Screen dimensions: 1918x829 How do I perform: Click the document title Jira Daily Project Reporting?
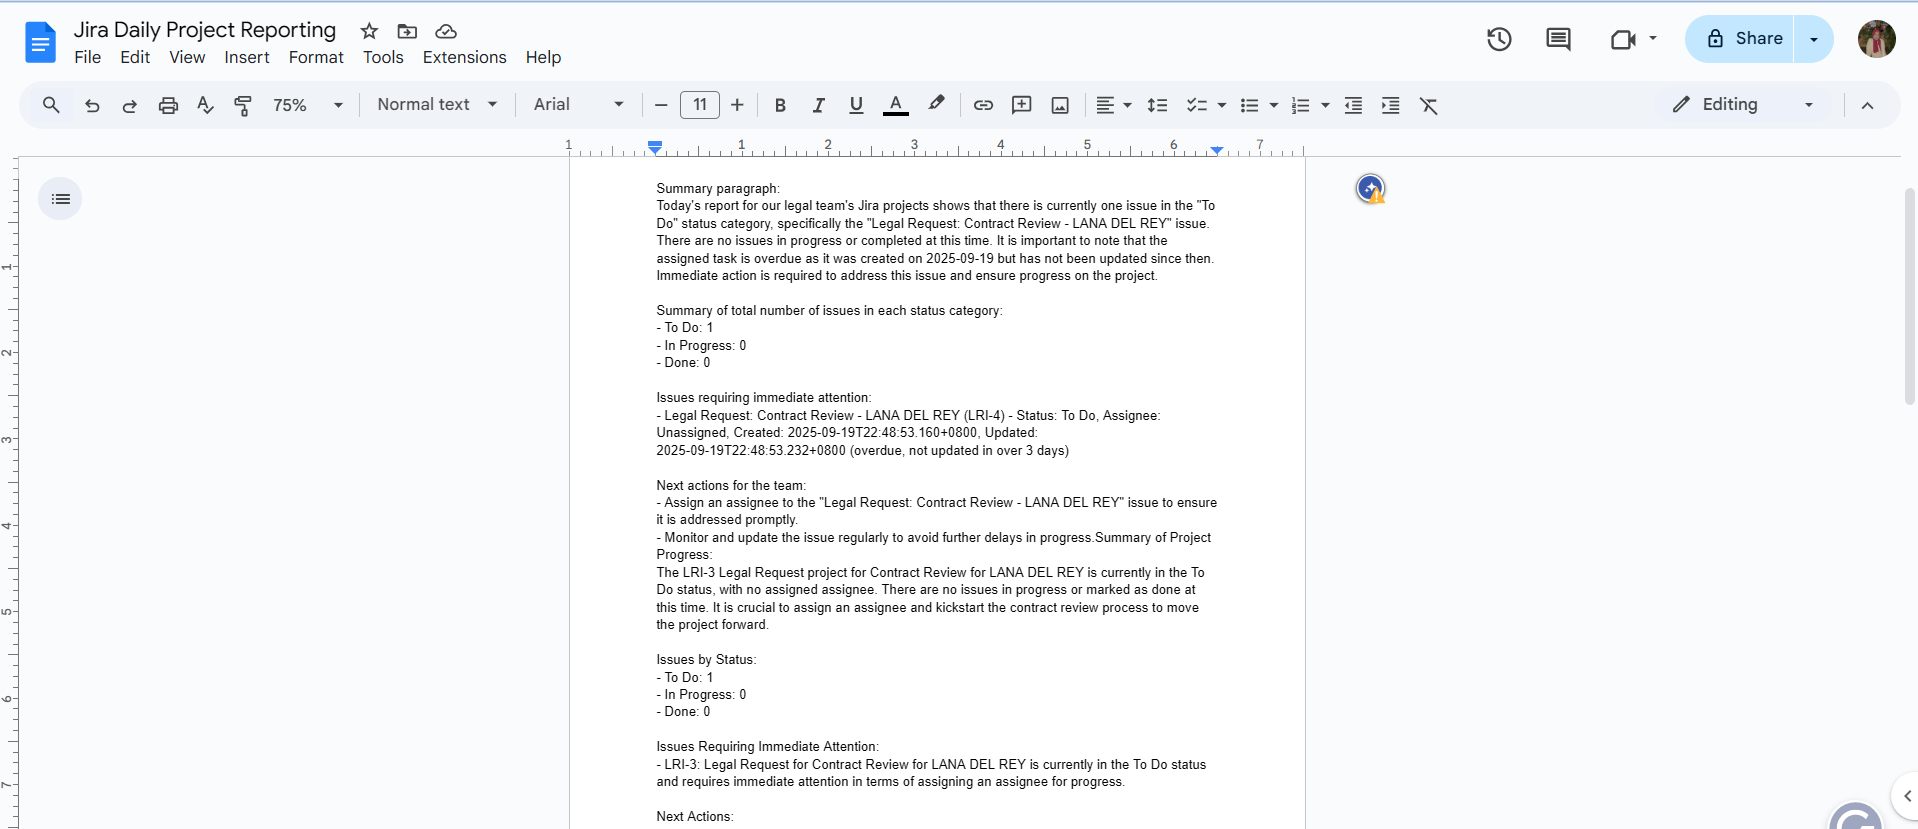coord(205,30)
